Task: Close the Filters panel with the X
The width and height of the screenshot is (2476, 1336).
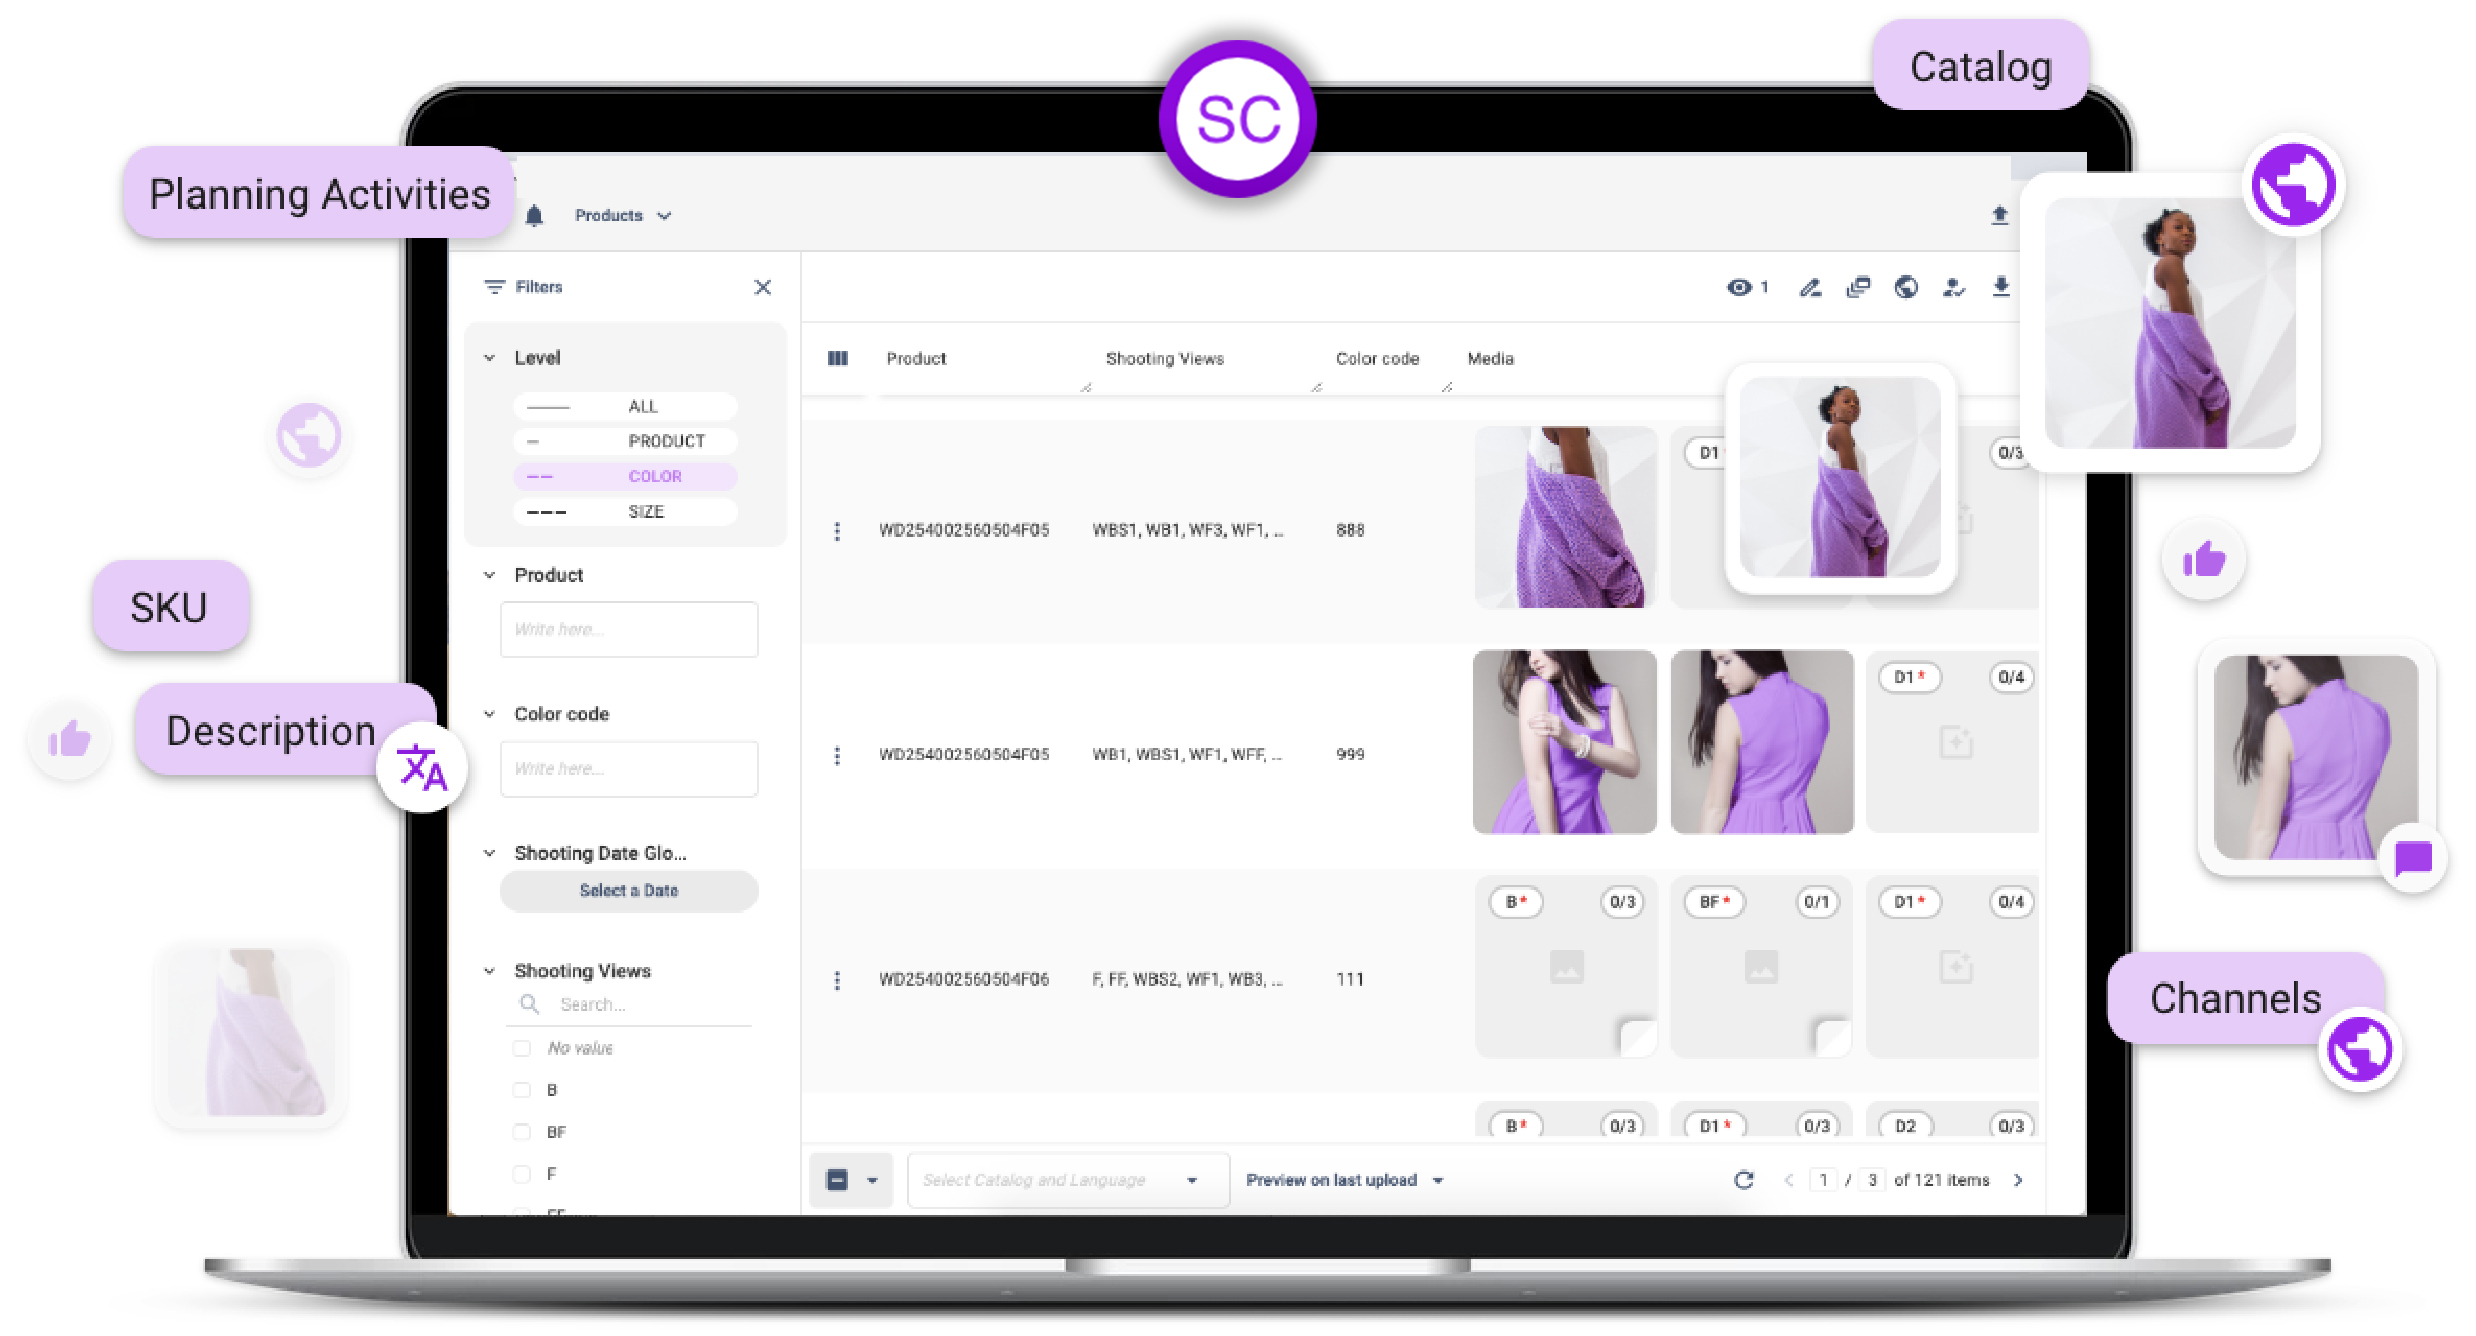Action: point(763,287)
